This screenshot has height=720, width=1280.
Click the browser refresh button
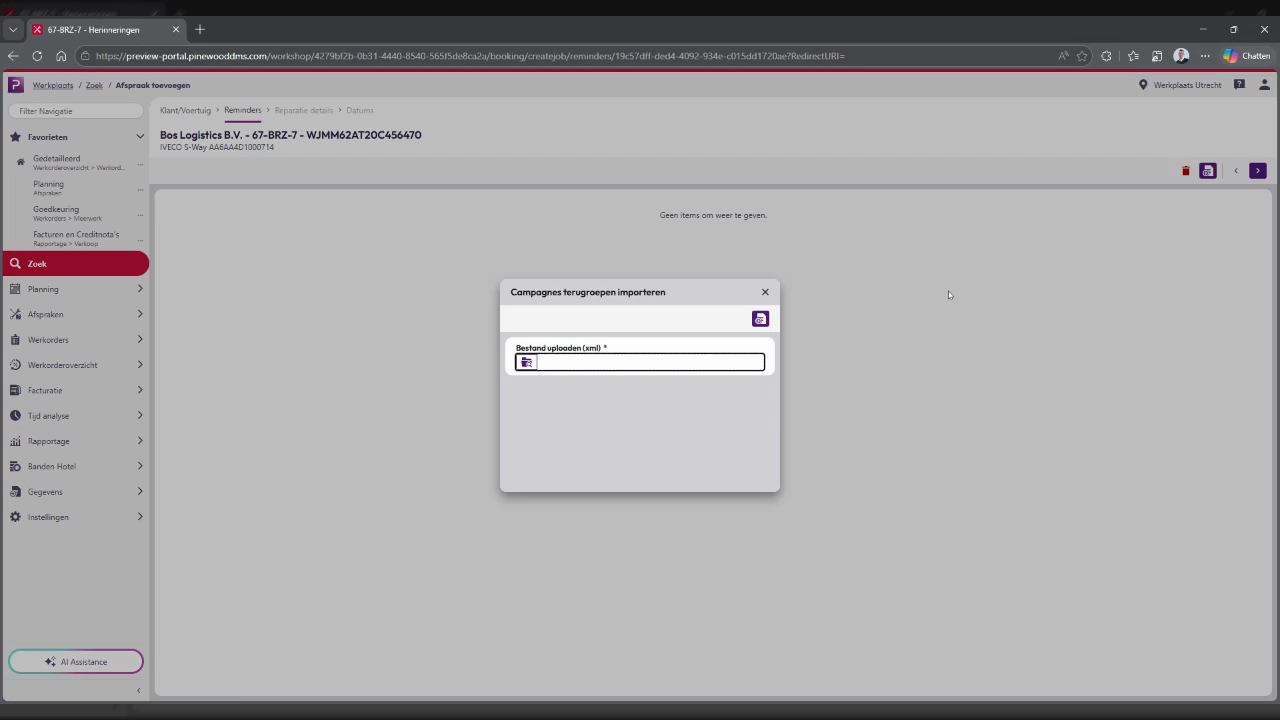tap(37, 56)
